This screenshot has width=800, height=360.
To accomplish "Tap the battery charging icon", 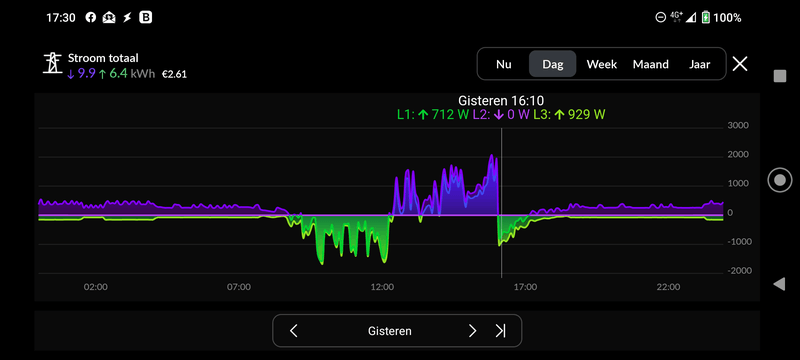I will pyautogui.click(x=706, y=18).
